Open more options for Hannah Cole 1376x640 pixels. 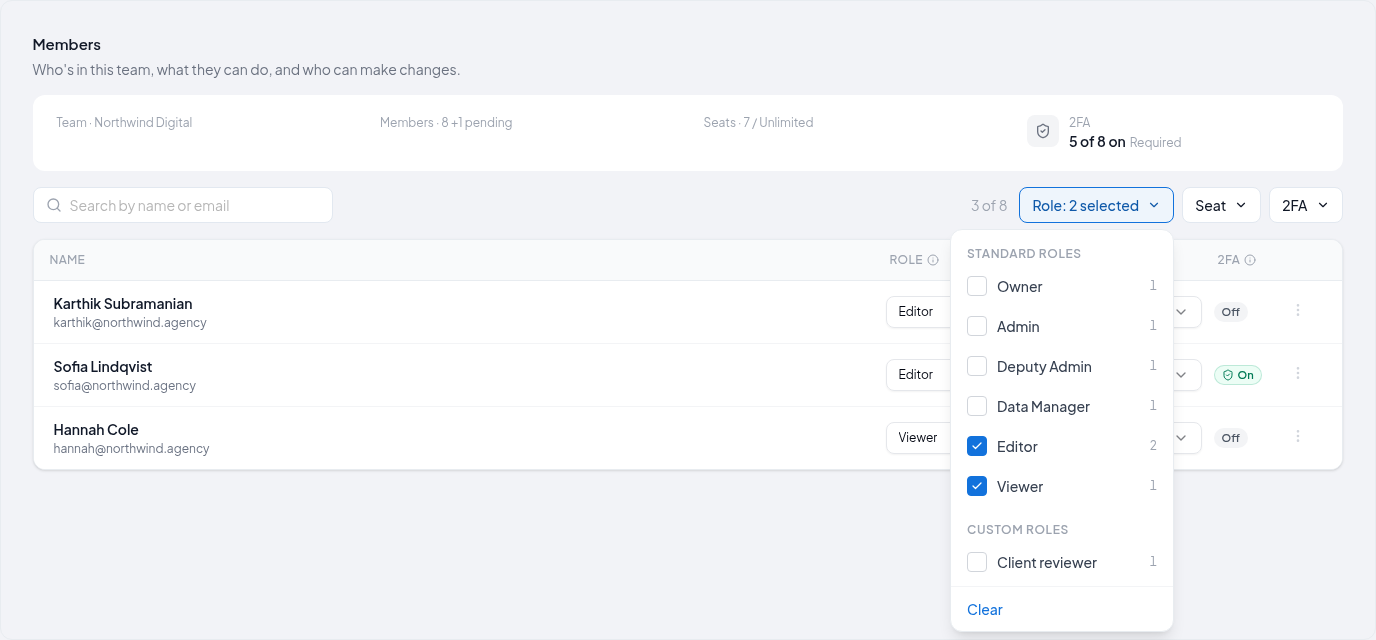click(1298, 436)
